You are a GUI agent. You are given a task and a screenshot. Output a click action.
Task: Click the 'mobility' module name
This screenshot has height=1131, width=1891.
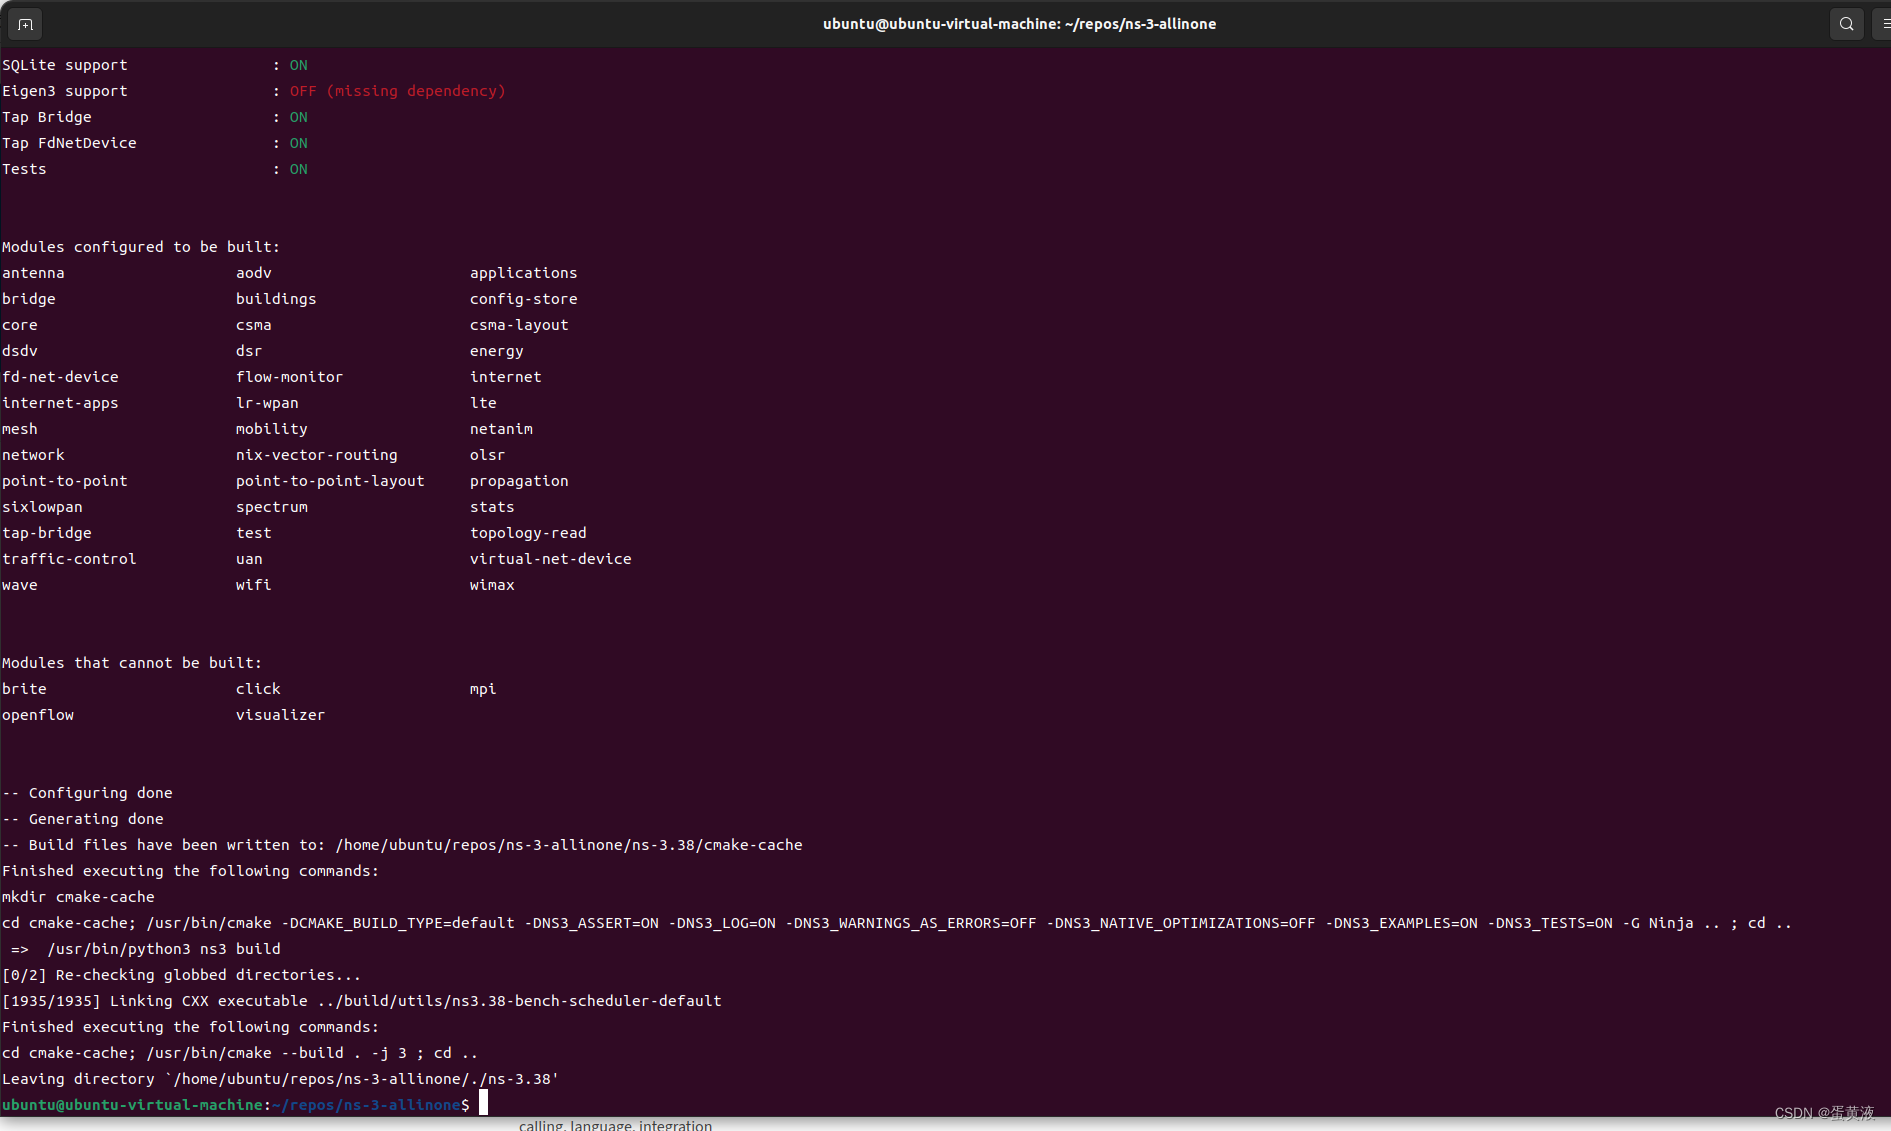271,429
